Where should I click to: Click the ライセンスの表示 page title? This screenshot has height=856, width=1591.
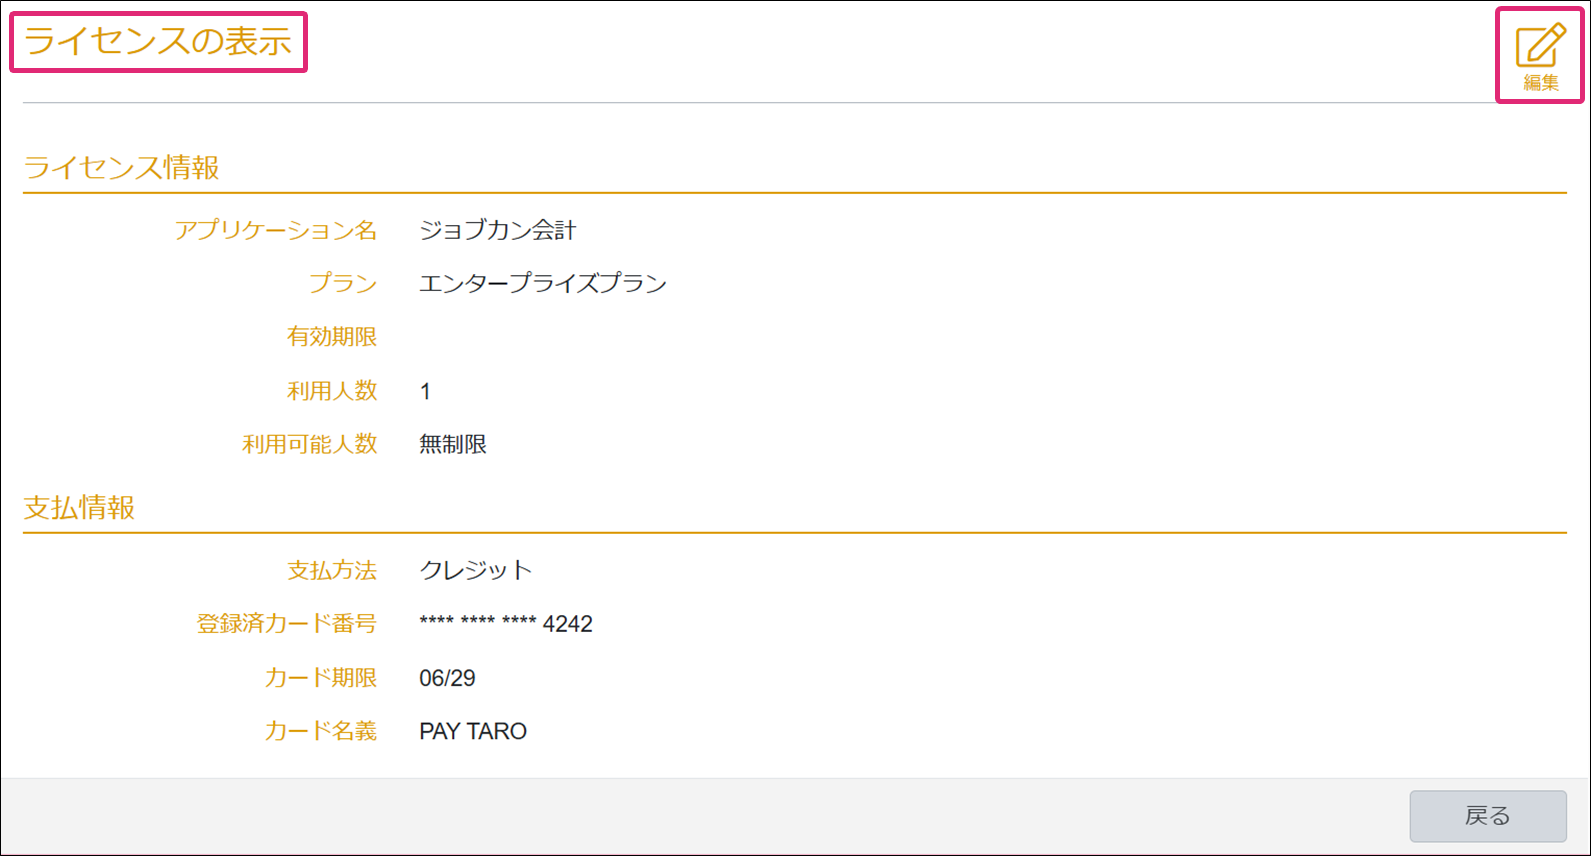pos(158,42)
